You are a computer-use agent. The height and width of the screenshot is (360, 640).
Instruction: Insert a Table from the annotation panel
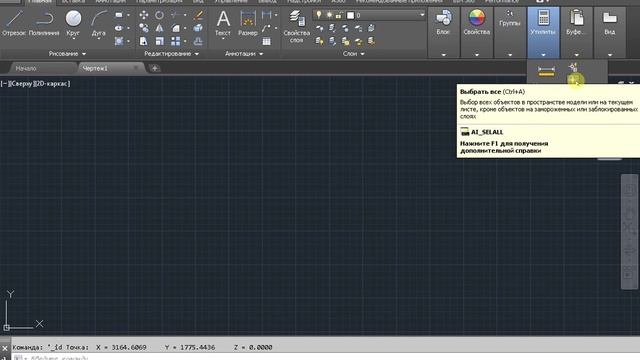pos(267,41)
